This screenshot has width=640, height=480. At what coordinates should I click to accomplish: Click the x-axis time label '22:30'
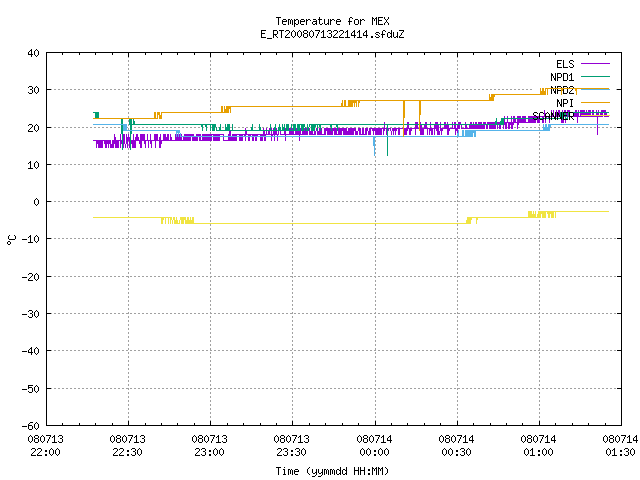click(x=127, y=452)
